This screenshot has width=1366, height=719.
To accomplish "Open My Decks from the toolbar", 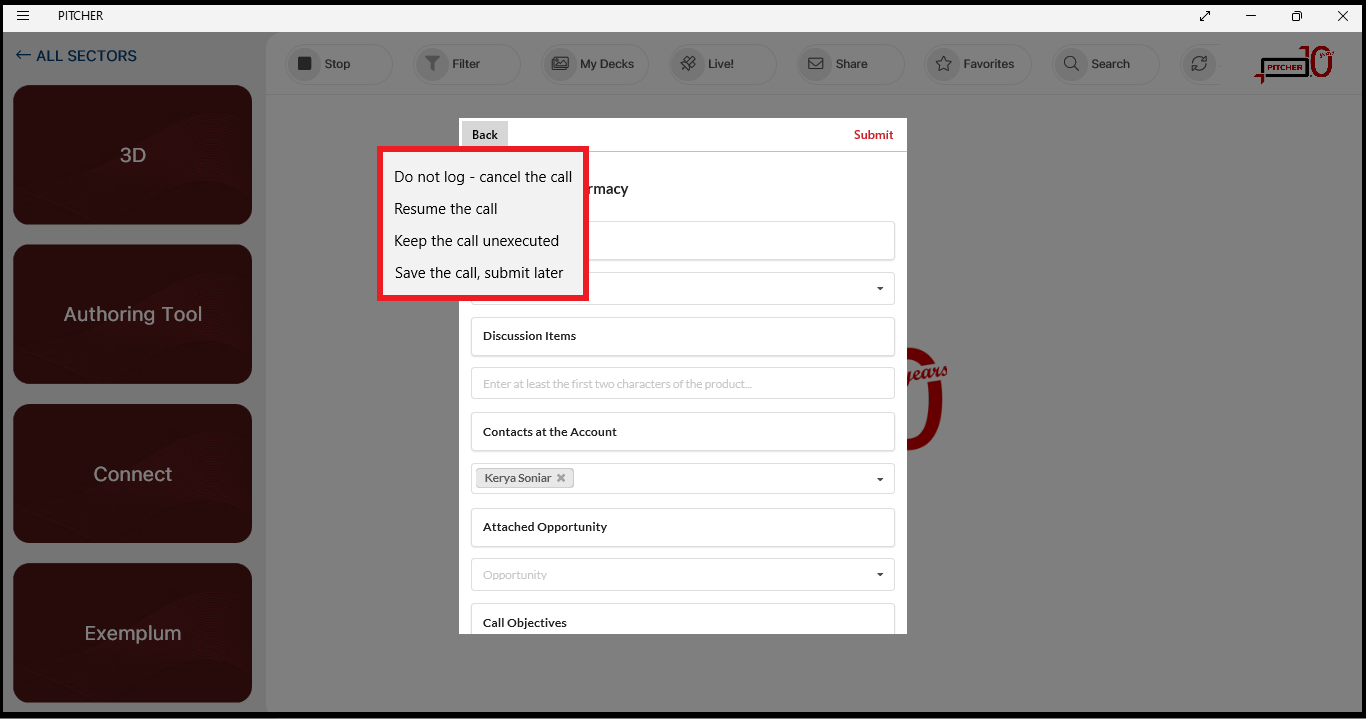I will coord(560,64).
